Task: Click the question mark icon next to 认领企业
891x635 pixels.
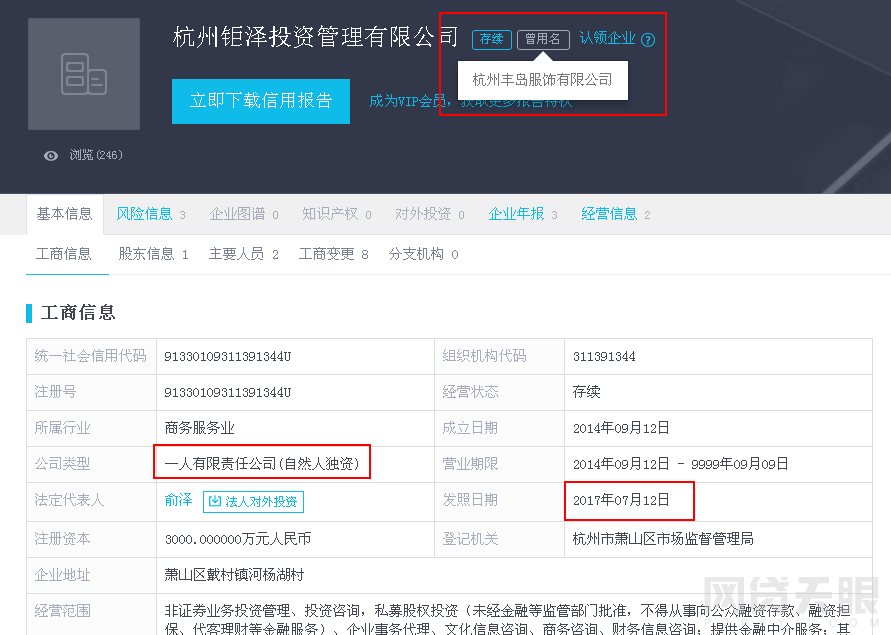Action: tap(648, 40)
